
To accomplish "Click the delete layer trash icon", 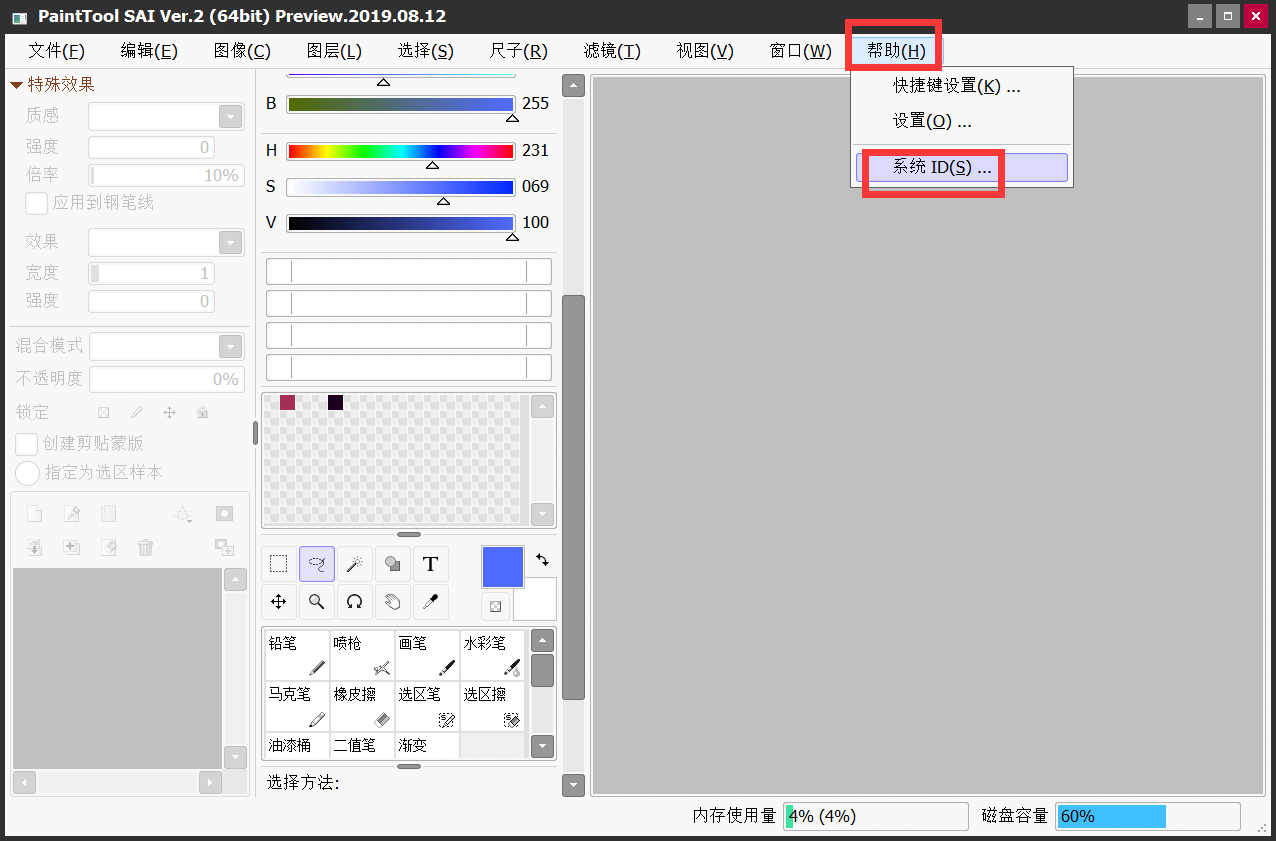I will (145, 547).
